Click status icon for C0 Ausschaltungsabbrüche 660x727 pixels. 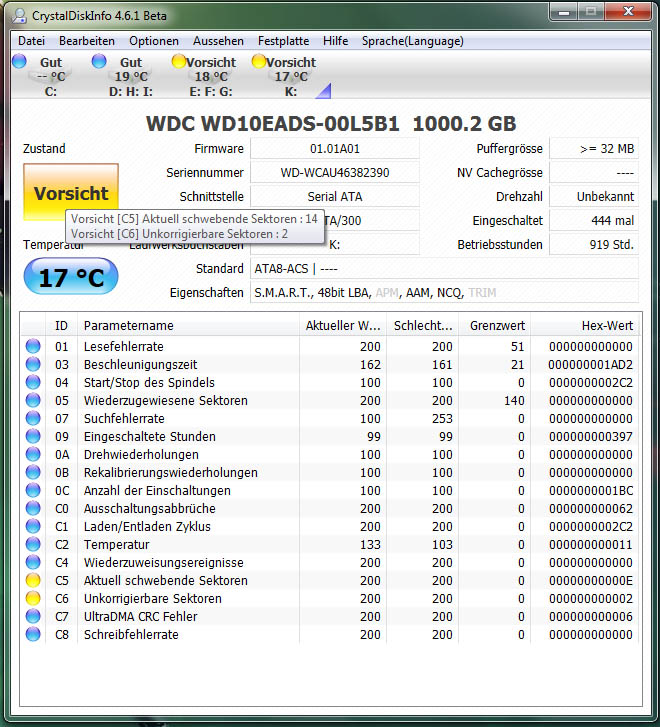click(33, 508)
